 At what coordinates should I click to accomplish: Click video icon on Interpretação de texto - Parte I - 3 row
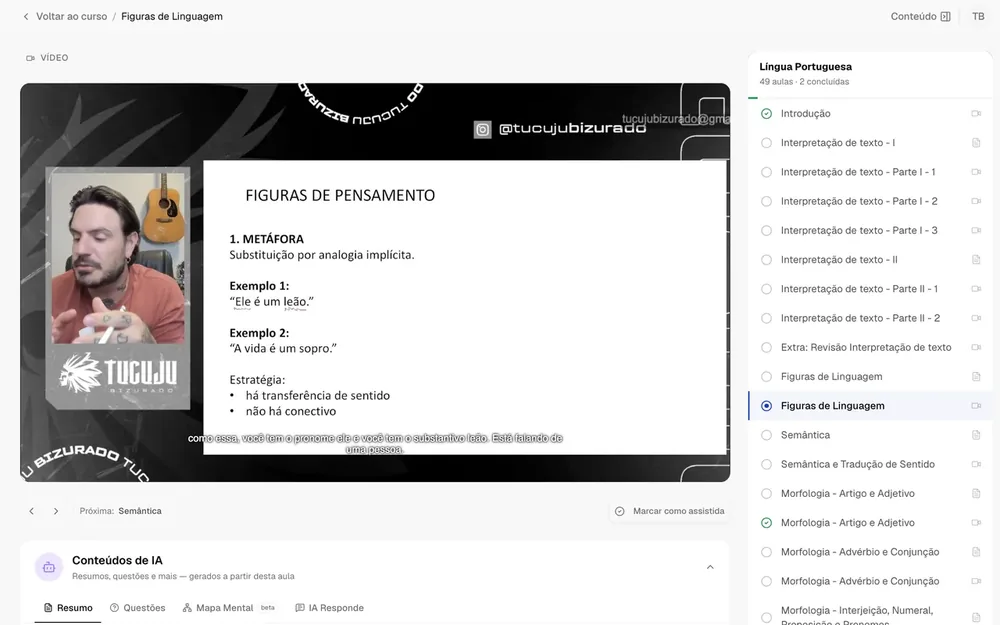pos(976,231)
